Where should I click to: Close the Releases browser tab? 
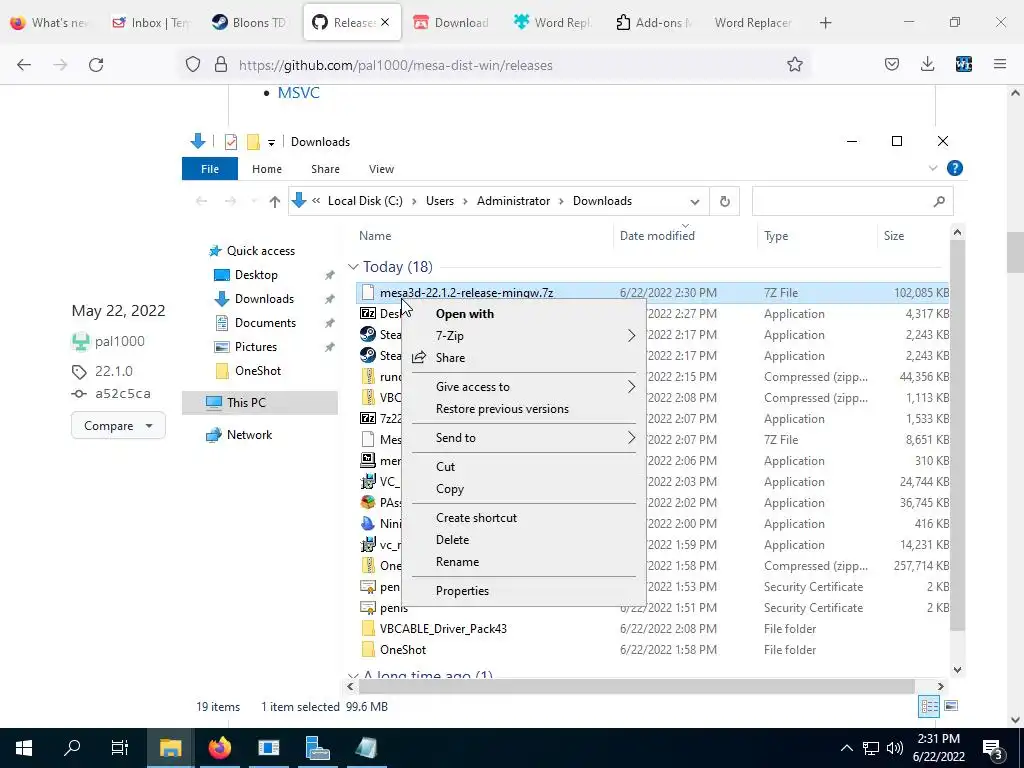[385, 22]
